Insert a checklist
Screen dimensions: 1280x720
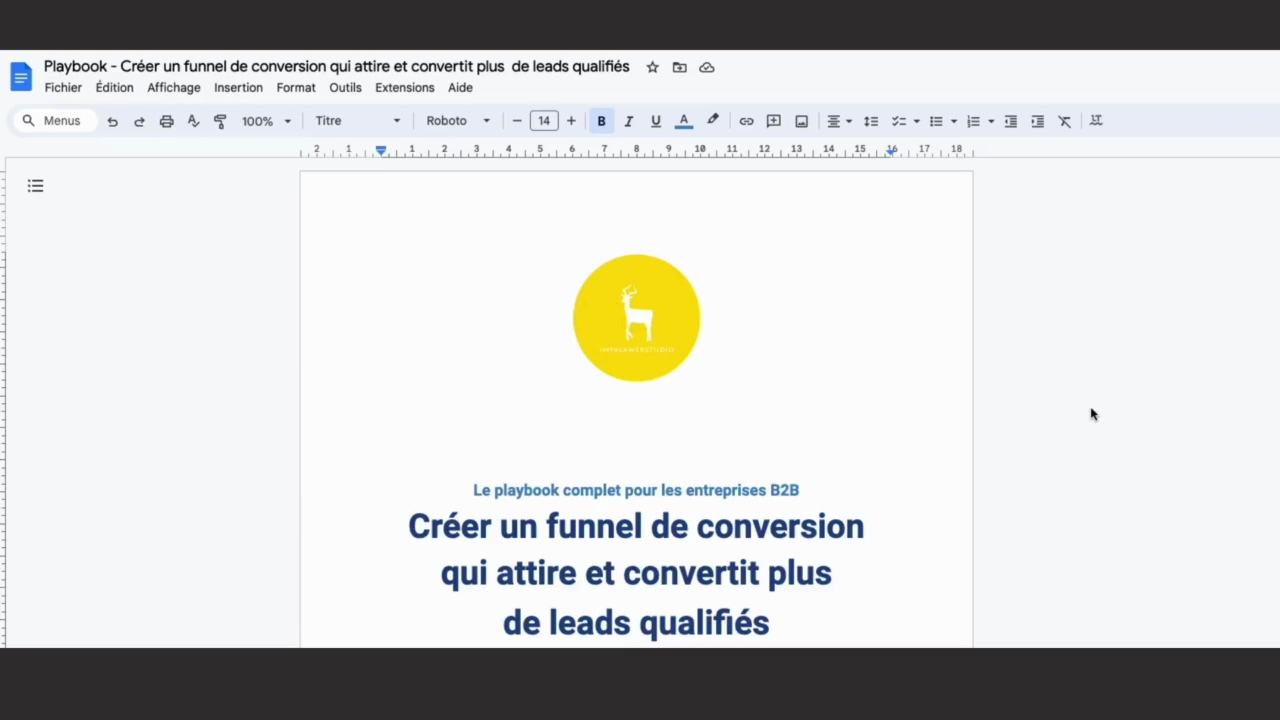(x=898, y=121)
